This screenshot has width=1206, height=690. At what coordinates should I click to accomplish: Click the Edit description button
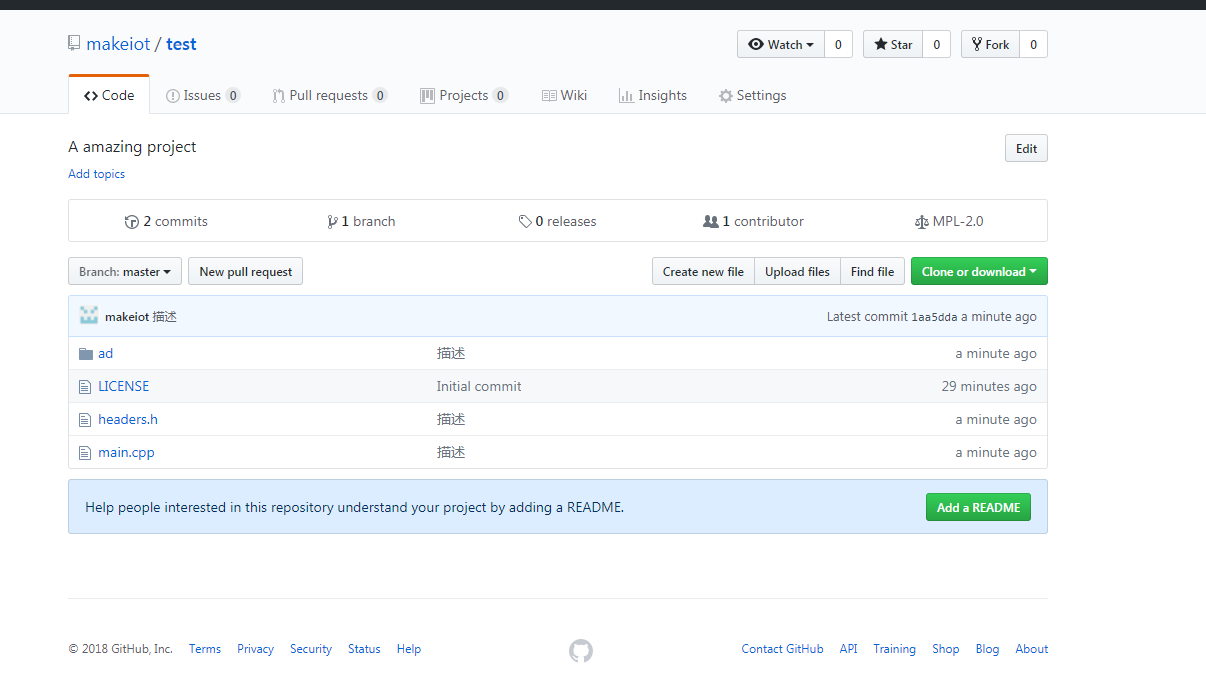(x=1026, y=148)
